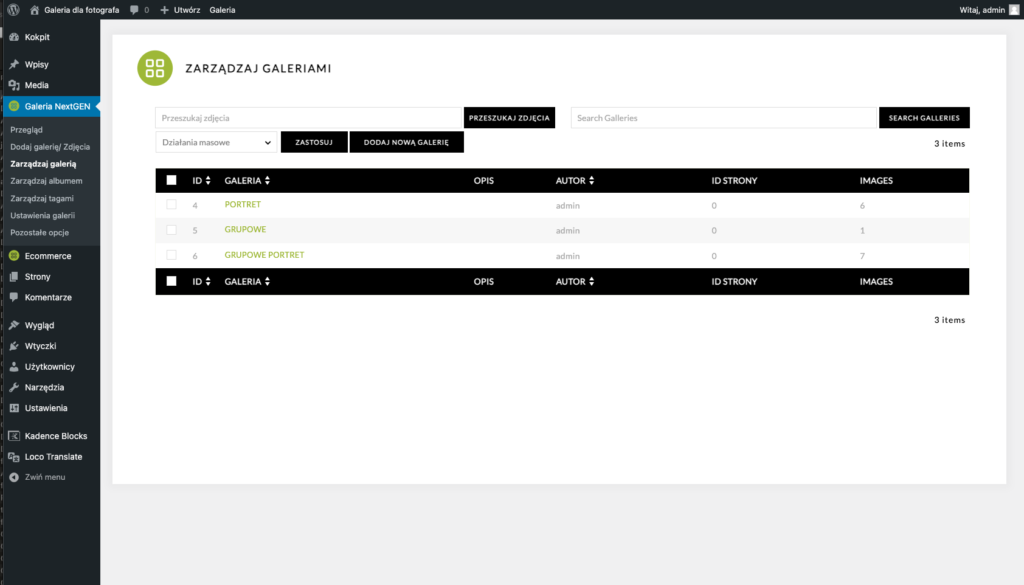Click the WordPress logo icon
Image resolution: width=1024 pixels, height=585 pixels.
tap(12, 9)
